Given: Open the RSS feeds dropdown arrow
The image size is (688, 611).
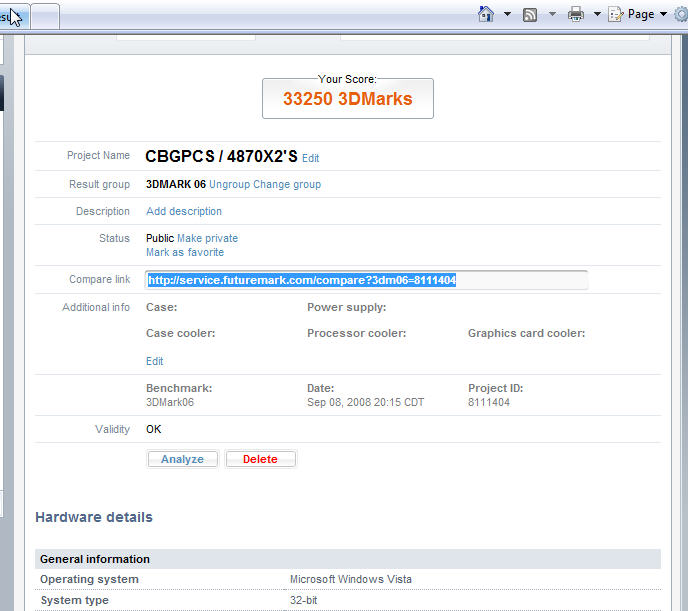Looking at the screenshot, I should (x=552, y=14).
